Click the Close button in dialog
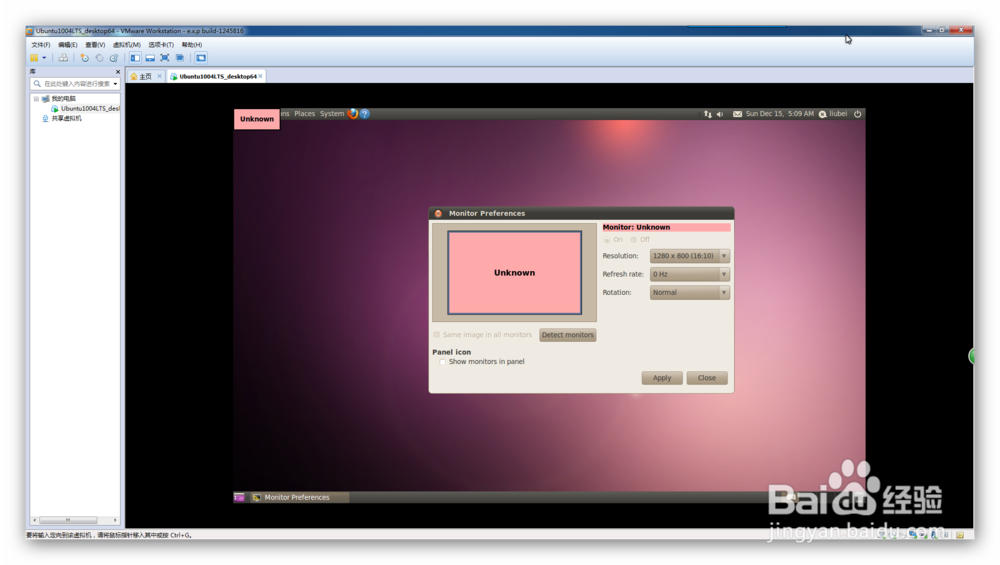The width and height of the screenshot is (1000, 565). [707, 378]
